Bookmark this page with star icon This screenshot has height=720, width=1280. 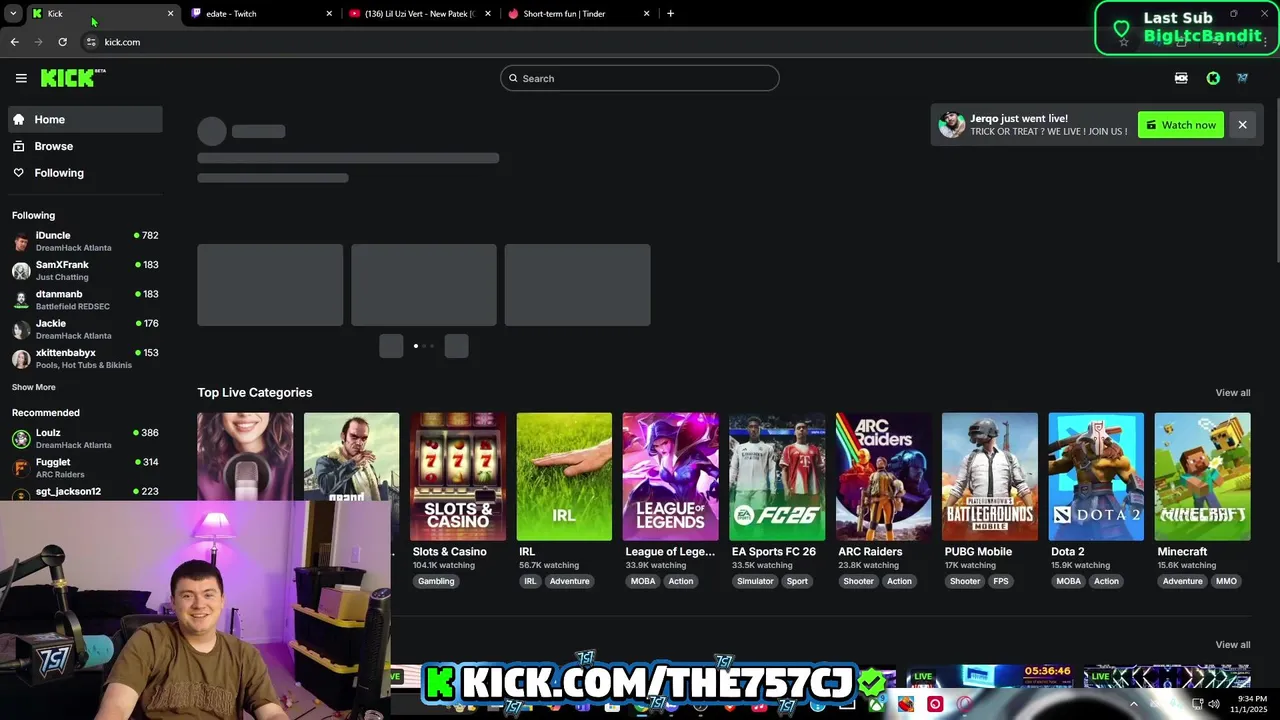coord(1124,42)
